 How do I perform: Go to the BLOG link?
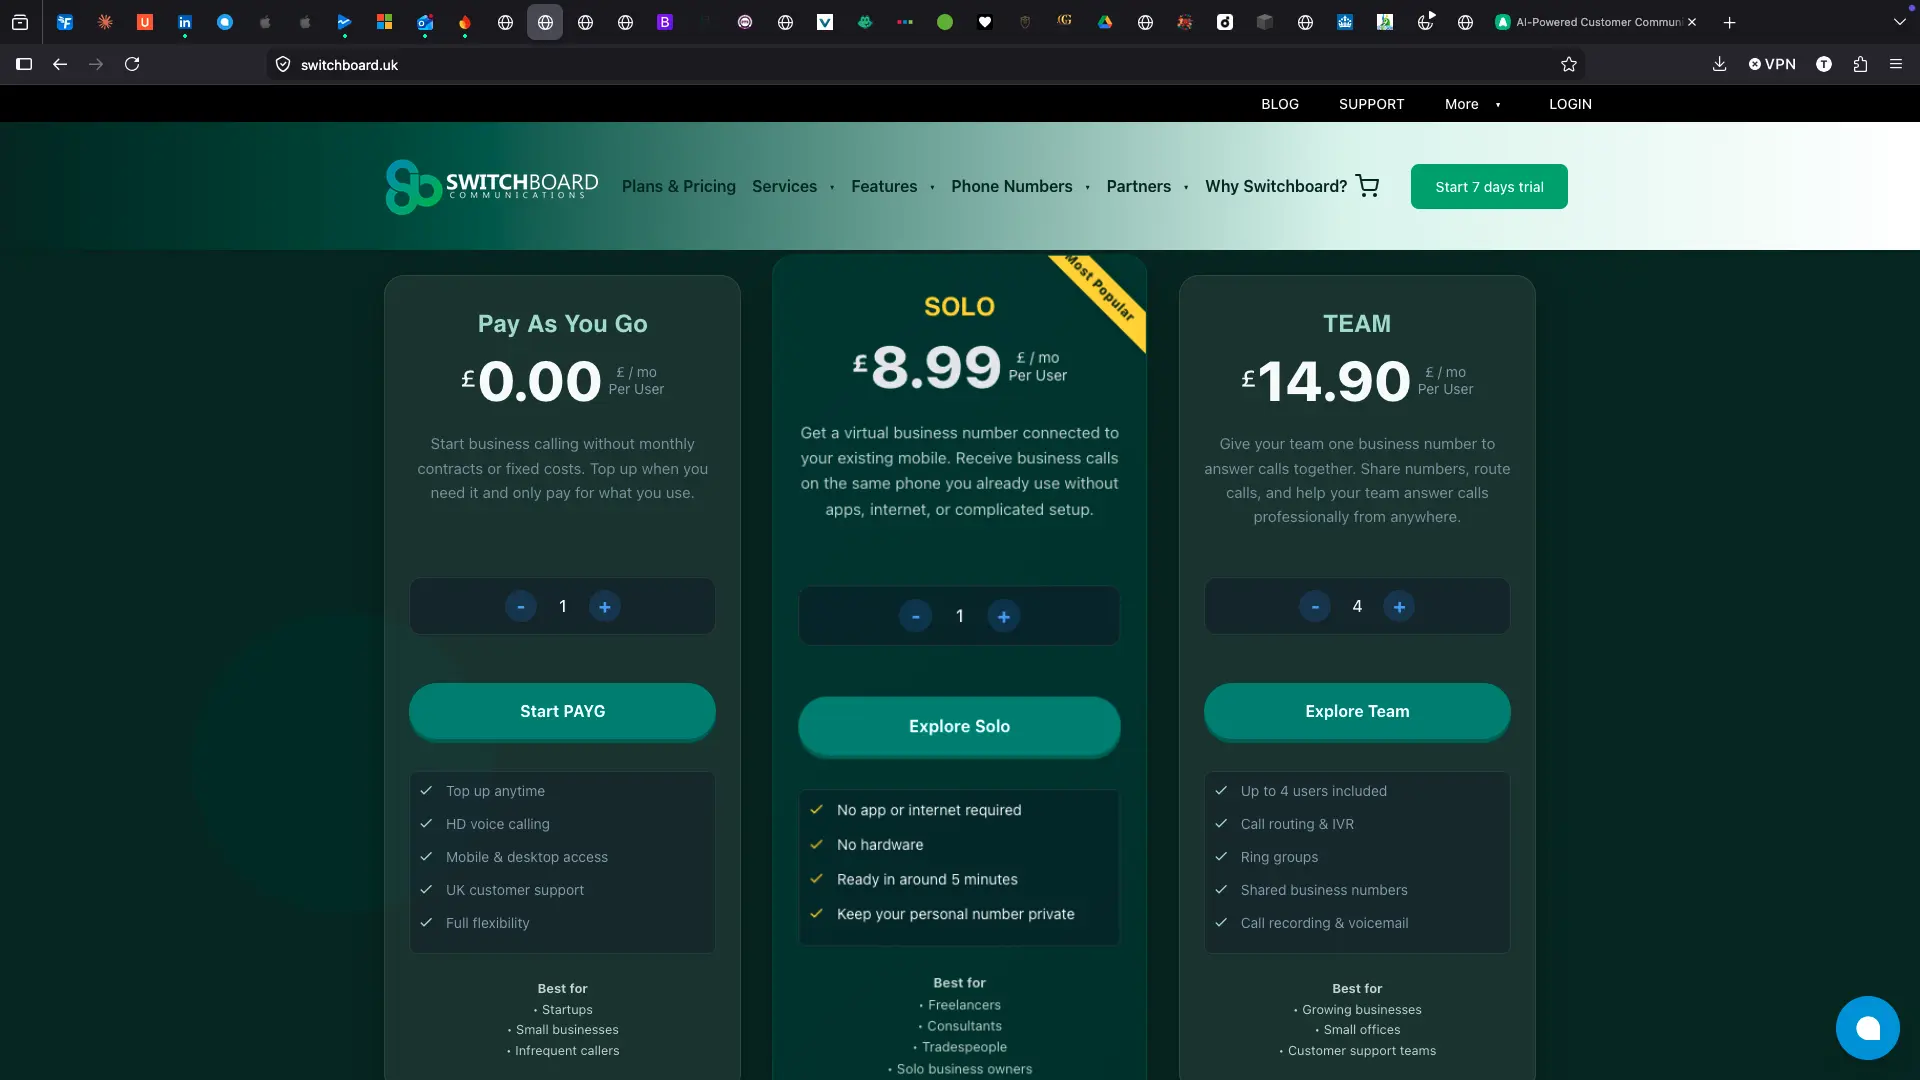1279,104
